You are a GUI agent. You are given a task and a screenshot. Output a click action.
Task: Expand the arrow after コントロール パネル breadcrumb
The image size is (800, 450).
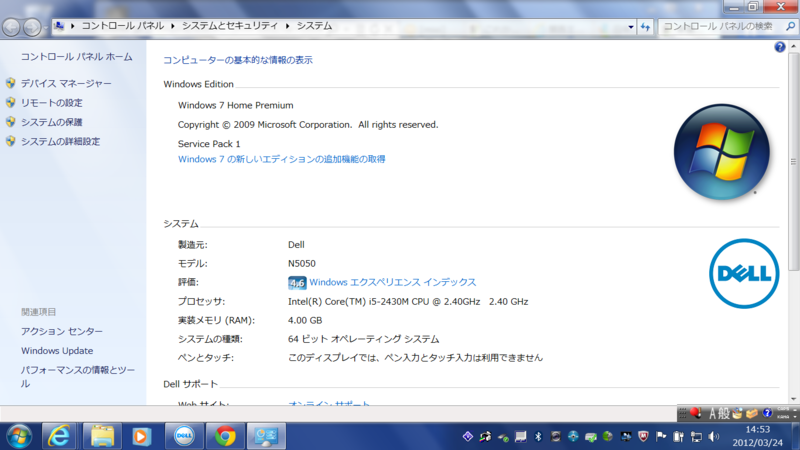pyautogui.click(x=173, y=26)
